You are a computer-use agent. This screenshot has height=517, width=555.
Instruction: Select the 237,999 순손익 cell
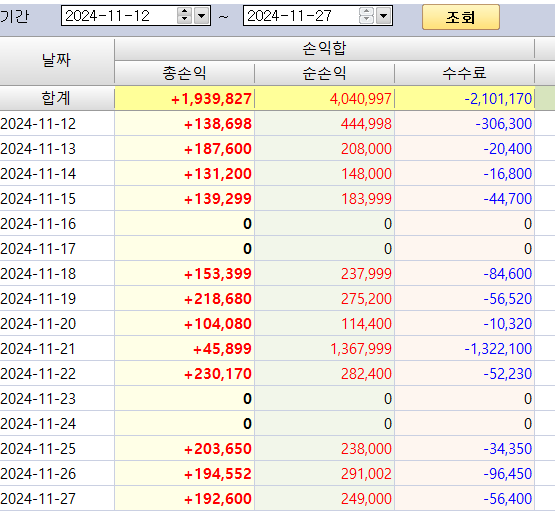324,274
